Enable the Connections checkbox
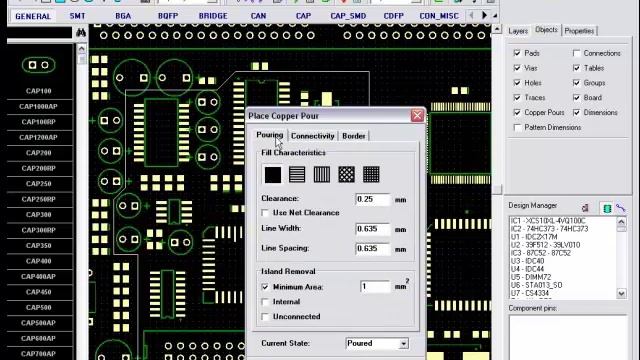 click(576, 53)
